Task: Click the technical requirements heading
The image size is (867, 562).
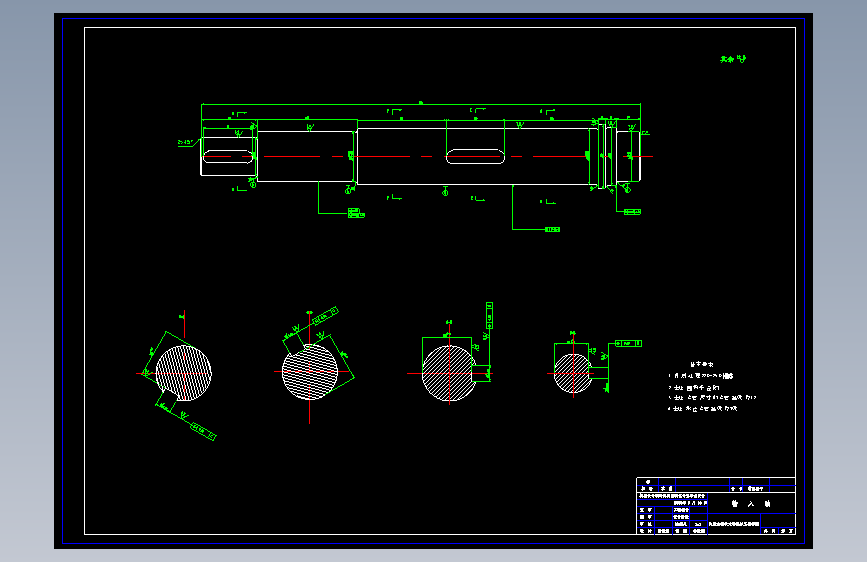Action: (702, 365)
